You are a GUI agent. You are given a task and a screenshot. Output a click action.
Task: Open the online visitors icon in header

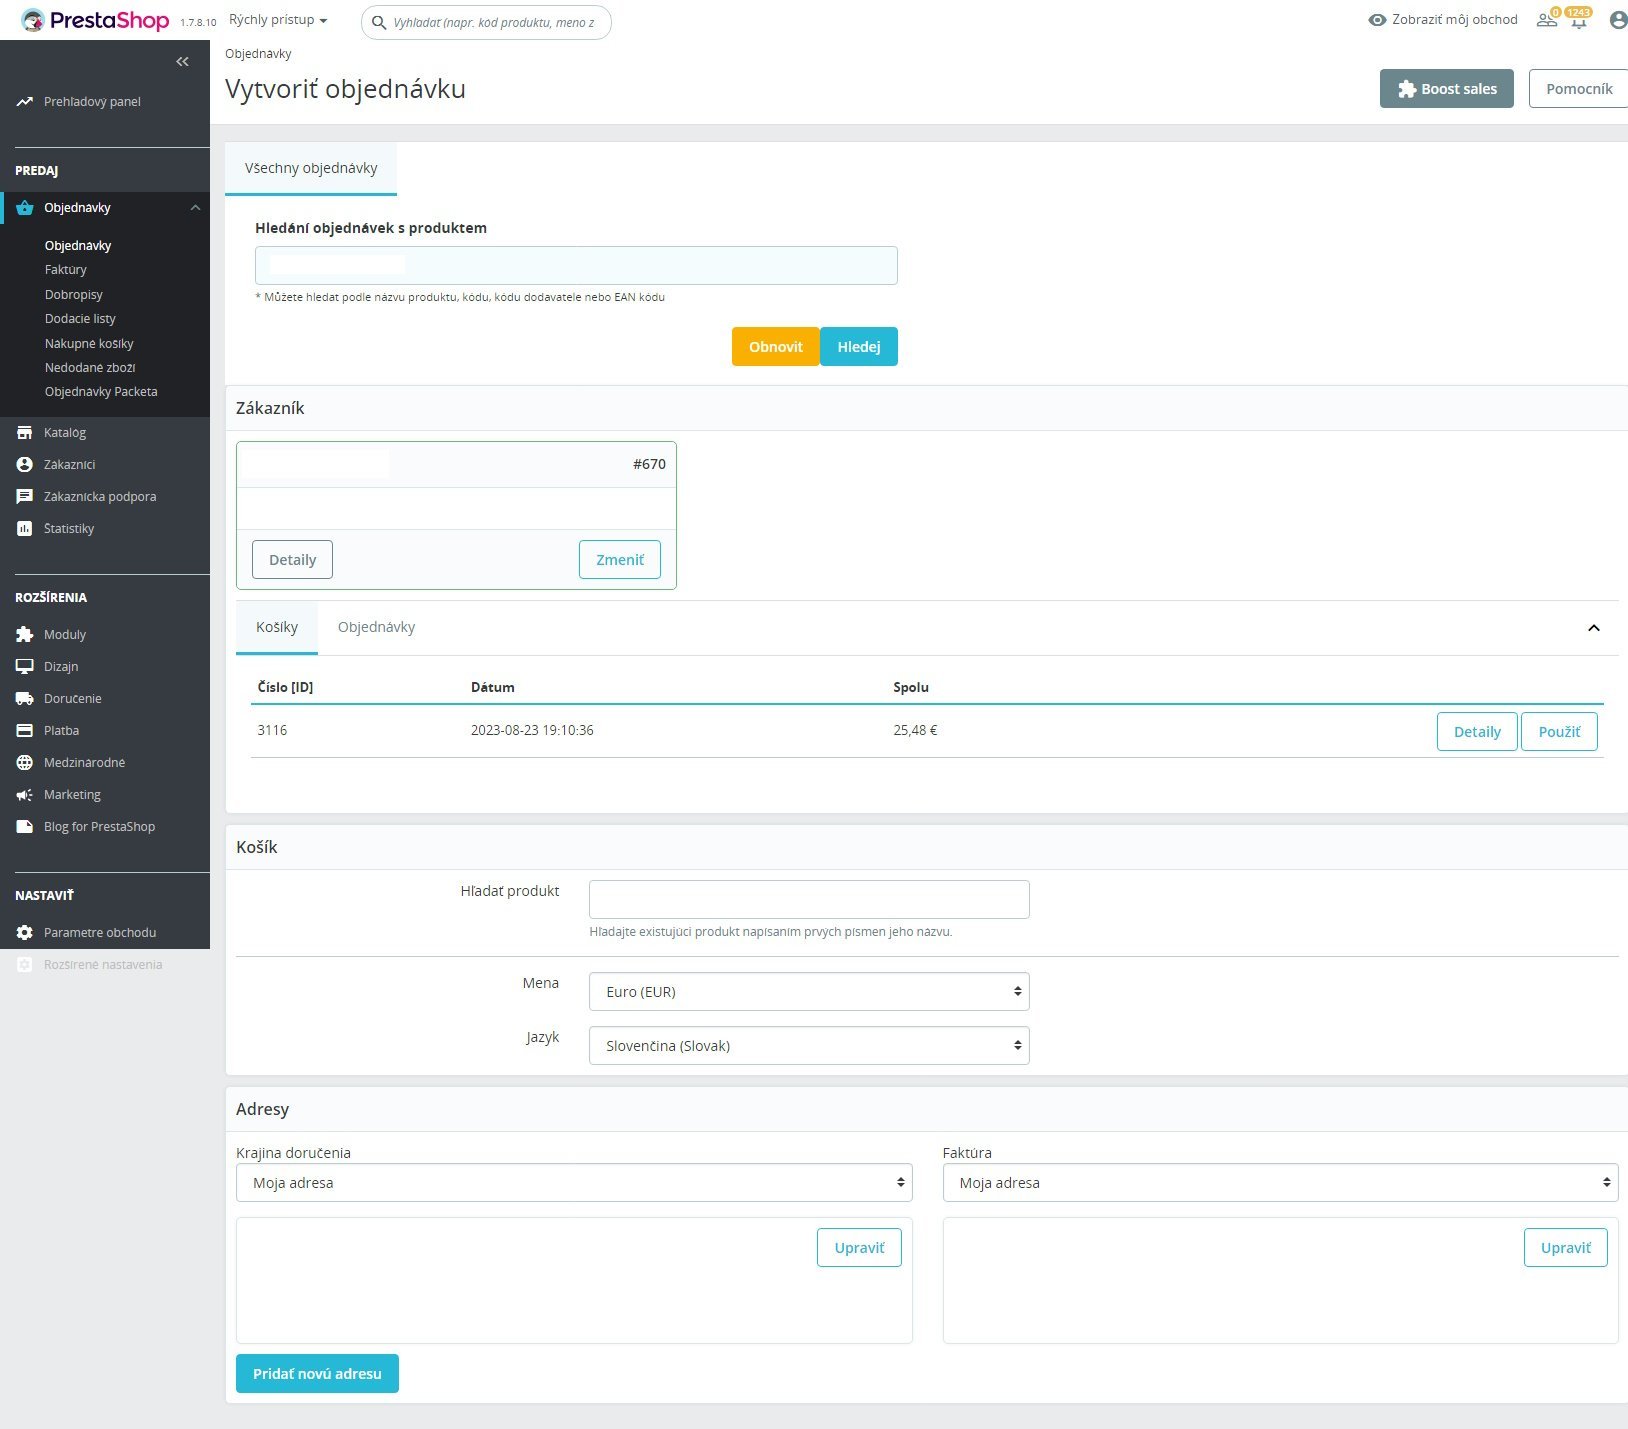click(1546, 20)
